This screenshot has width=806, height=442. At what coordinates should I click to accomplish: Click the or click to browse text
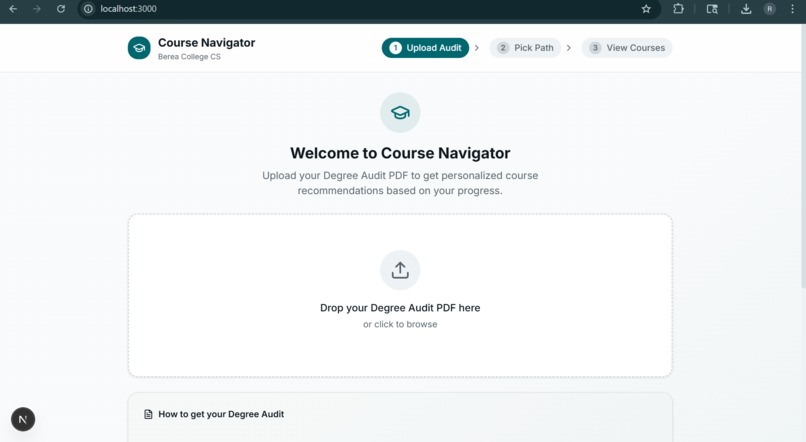point(400,324)
